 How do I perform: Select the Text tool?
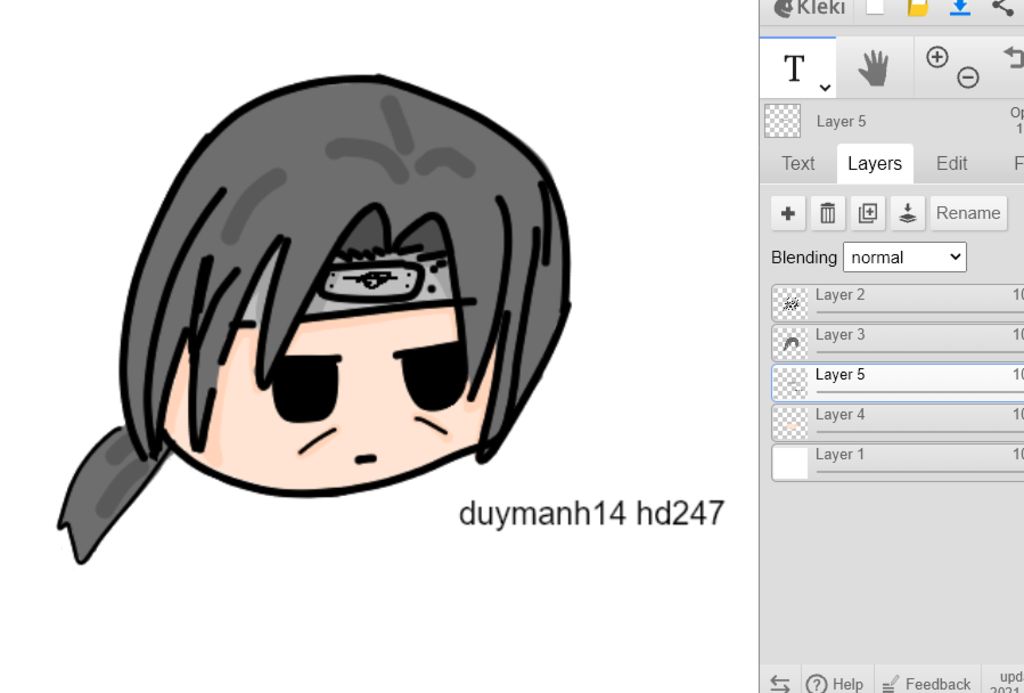click(x=794, y=68)
